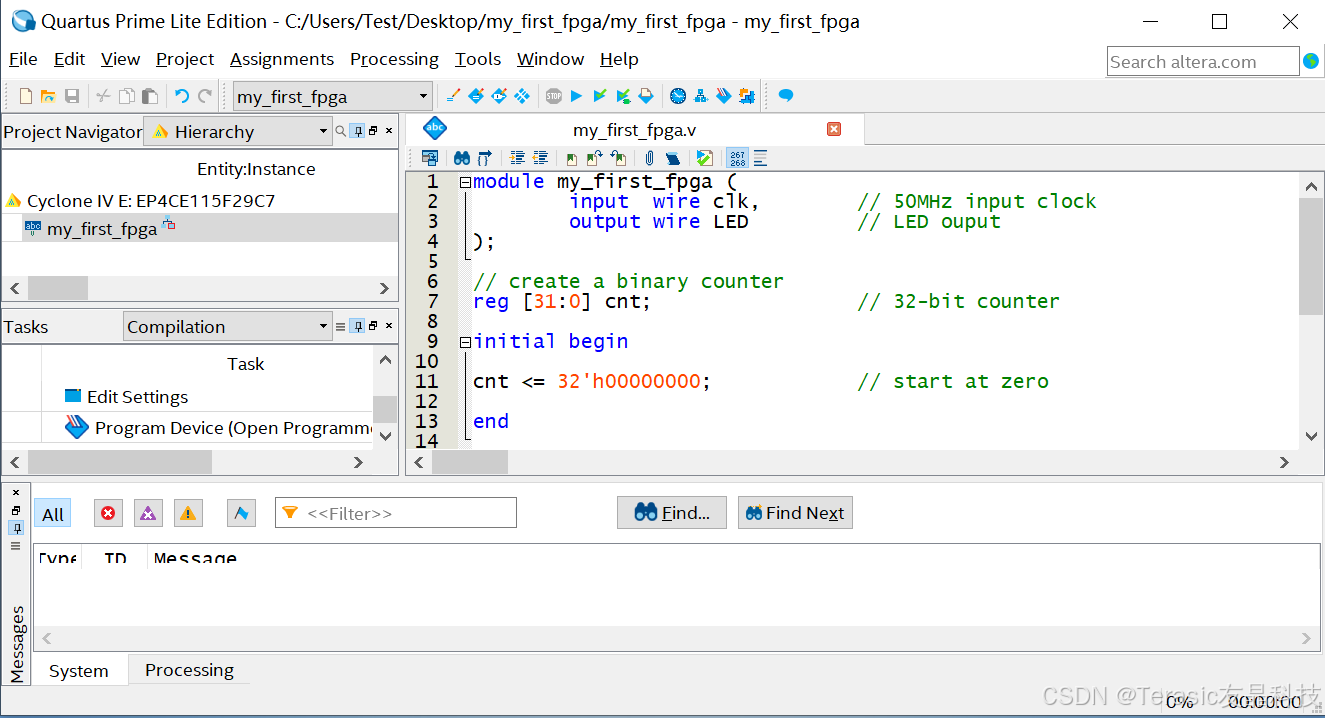Image resolution: width=1325 pixels, height=718 pixels.
Task: Click the globe icon beside the search box
Action: [x=1311, y=61]
